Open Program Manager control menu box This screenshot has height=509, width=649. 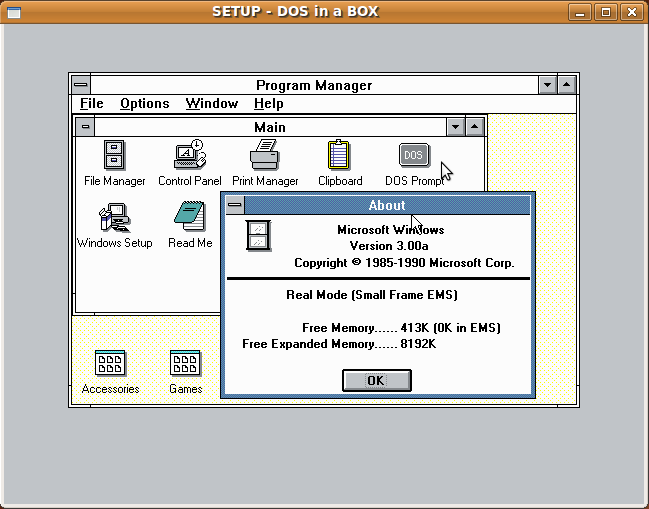click(x=81, y=85)
